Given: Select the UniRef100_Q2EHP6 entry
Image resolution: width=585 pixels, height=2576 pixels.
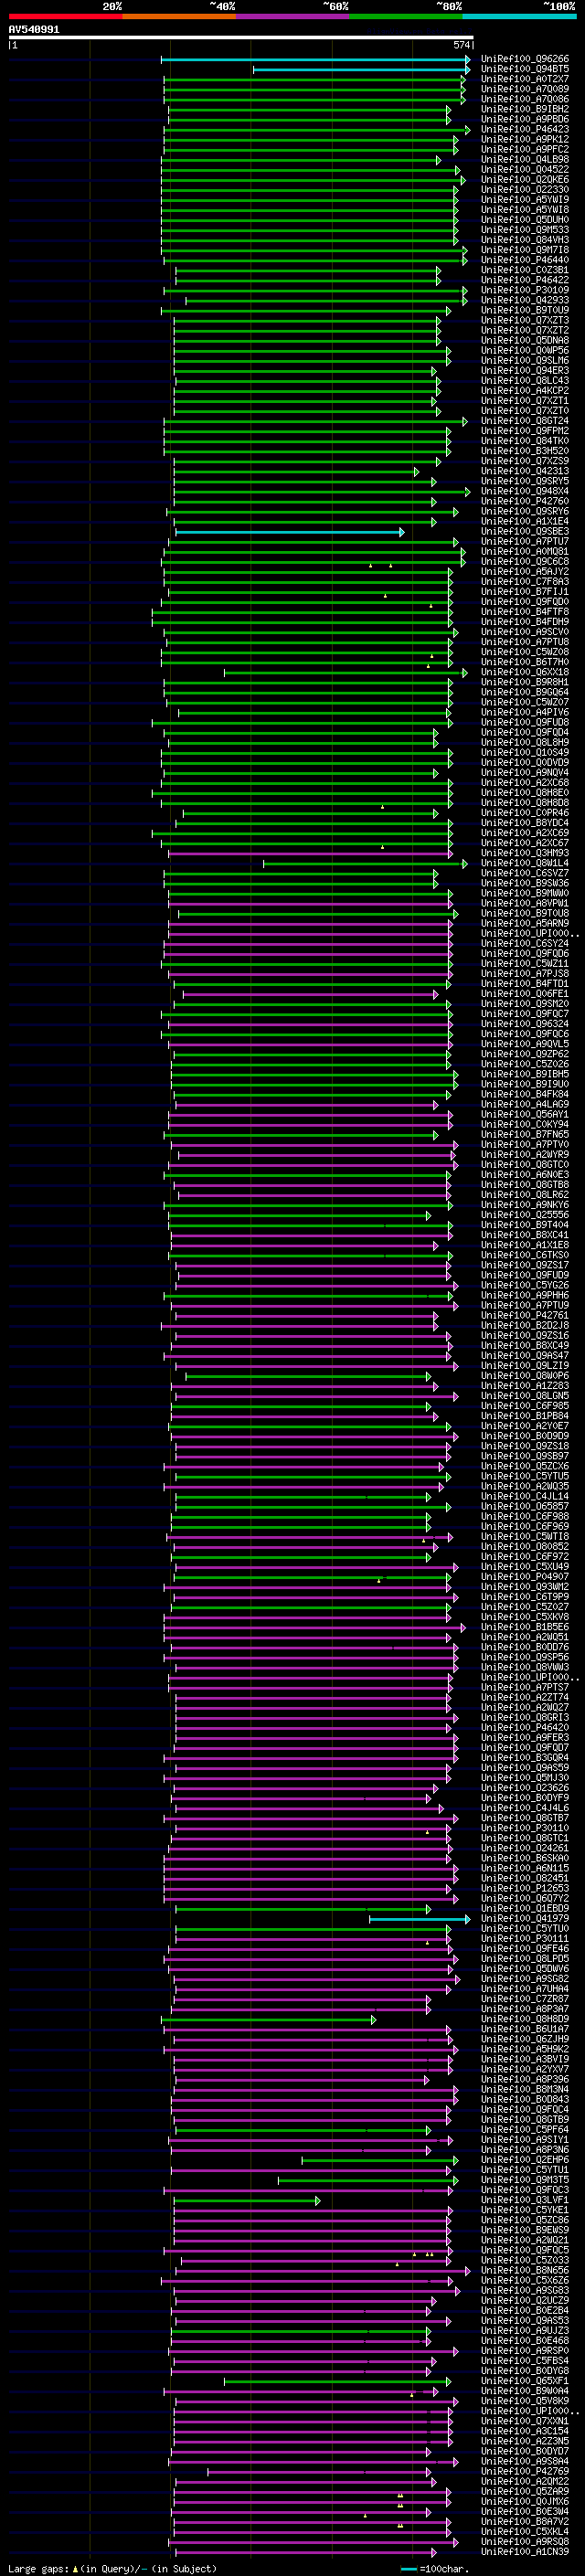Looking at the screenshot, I should [x=525, y=2161].
